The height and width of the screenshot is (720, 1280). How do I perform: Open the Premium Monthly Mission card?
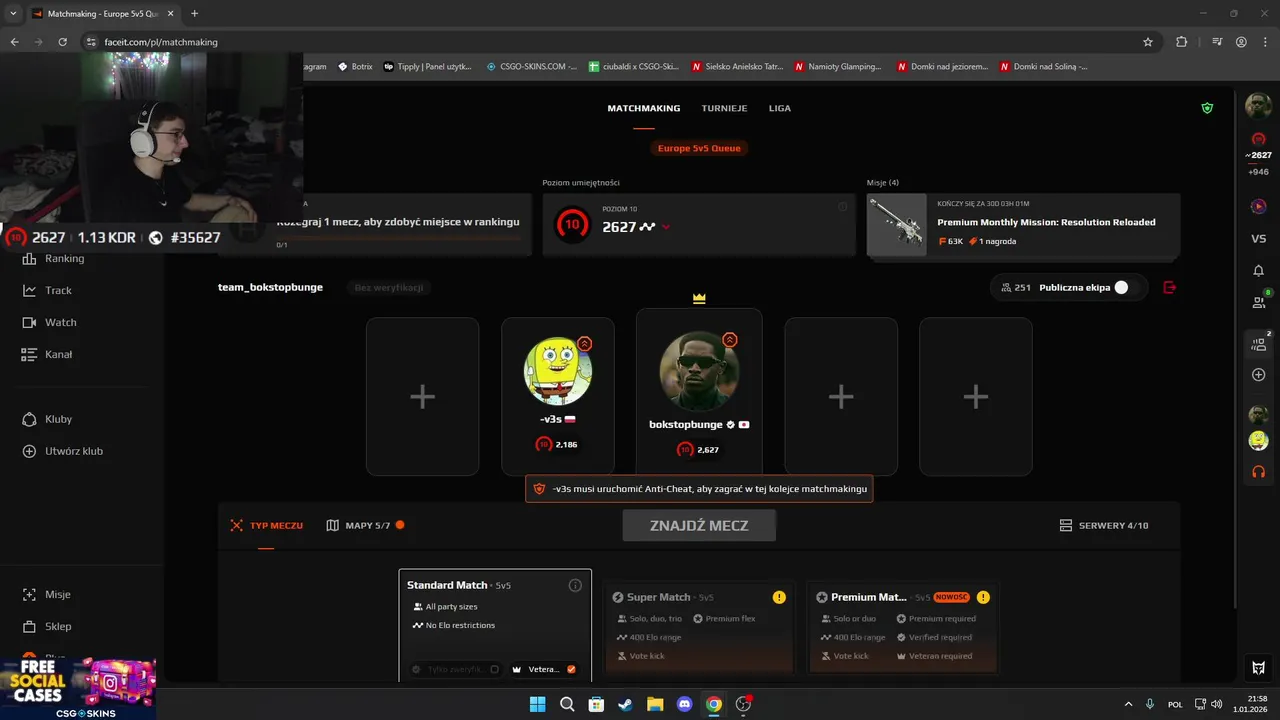(x=1023, y=225)
